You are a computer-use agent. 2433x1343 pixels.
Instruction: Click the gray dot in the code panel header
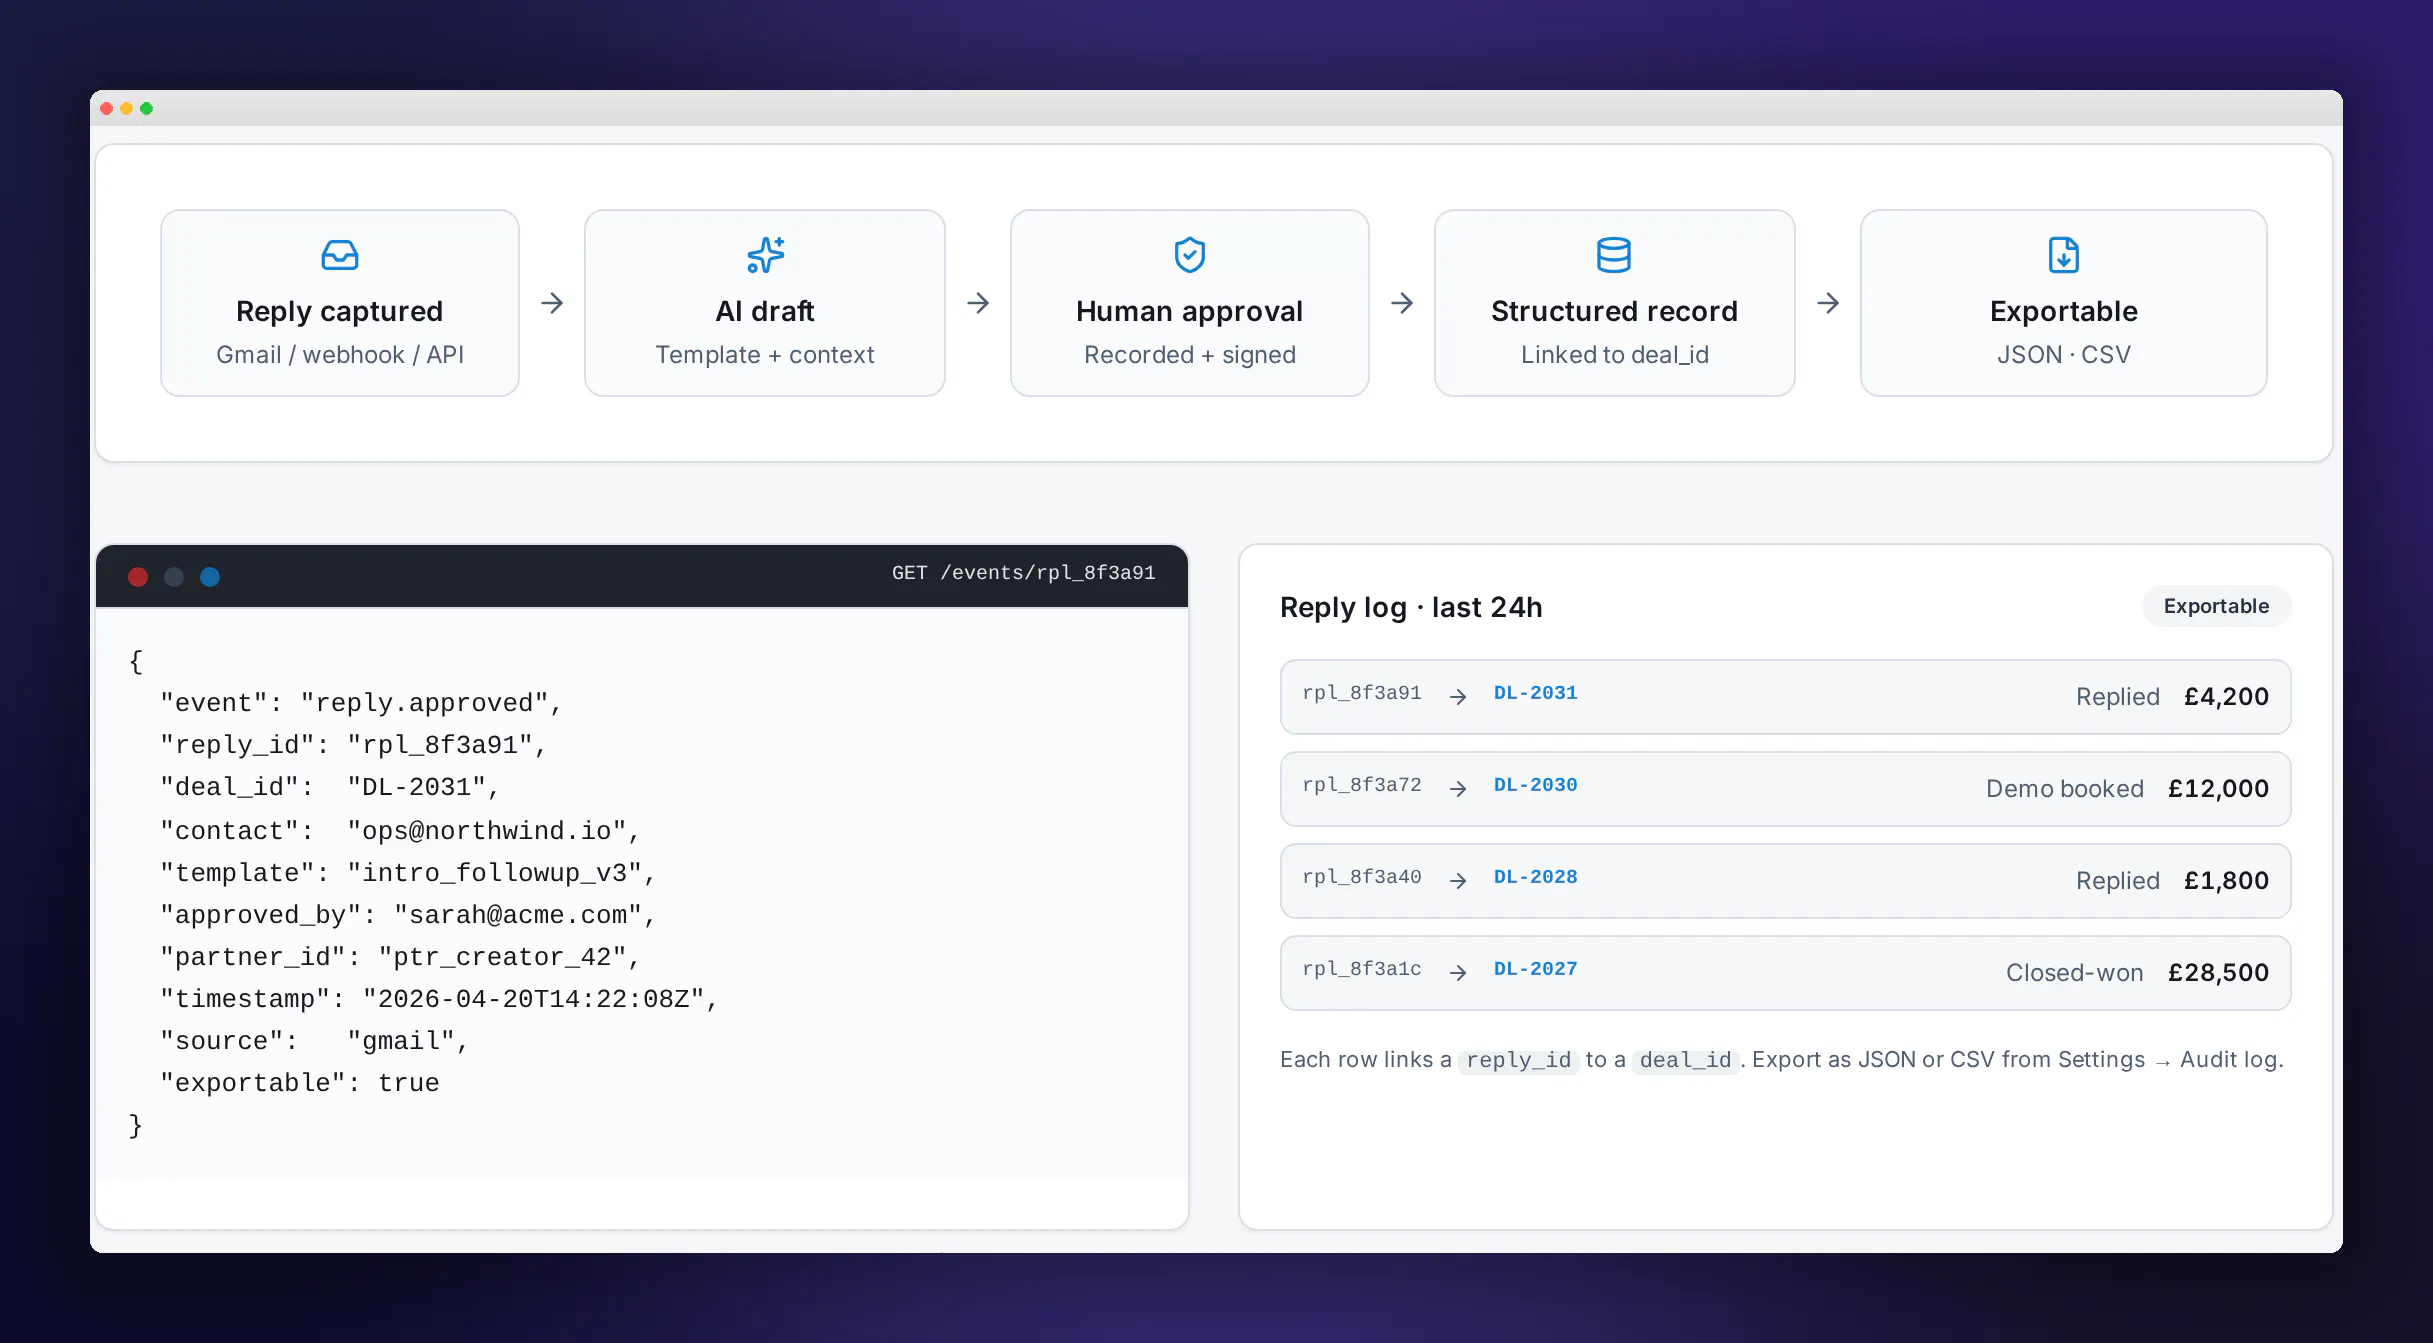pyautogui.click(x=174, y=577)
